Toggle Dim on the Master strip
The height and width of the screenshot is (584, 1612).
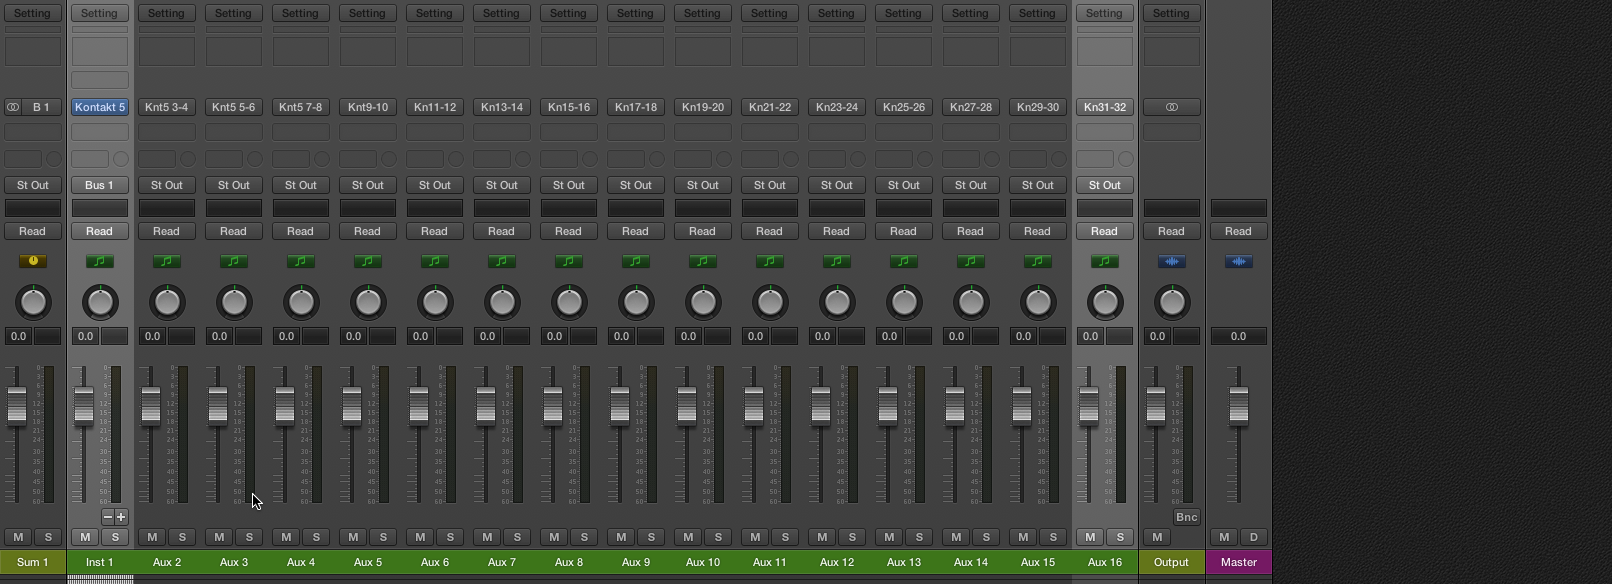coord(1254,537)
